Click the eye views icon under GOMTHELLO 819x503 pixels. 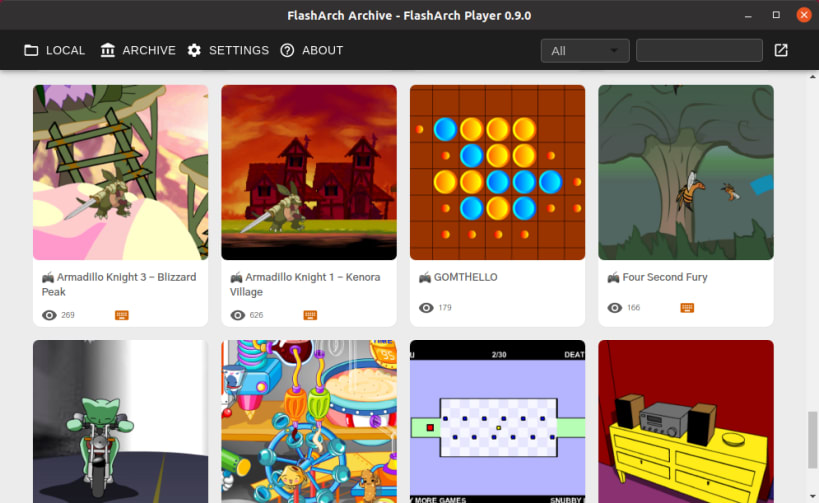pos(426,308)
